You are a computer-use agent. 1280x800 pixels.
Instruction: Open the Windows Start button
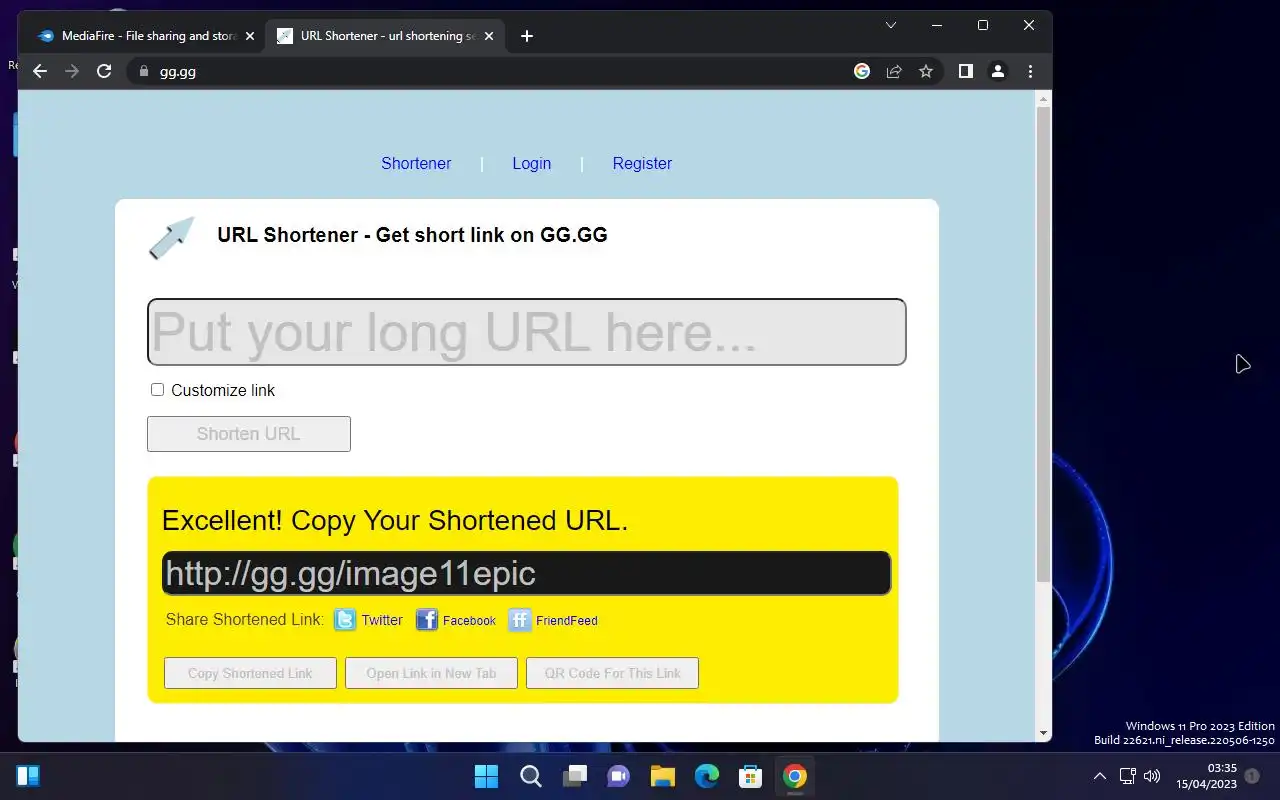(487, 776)
